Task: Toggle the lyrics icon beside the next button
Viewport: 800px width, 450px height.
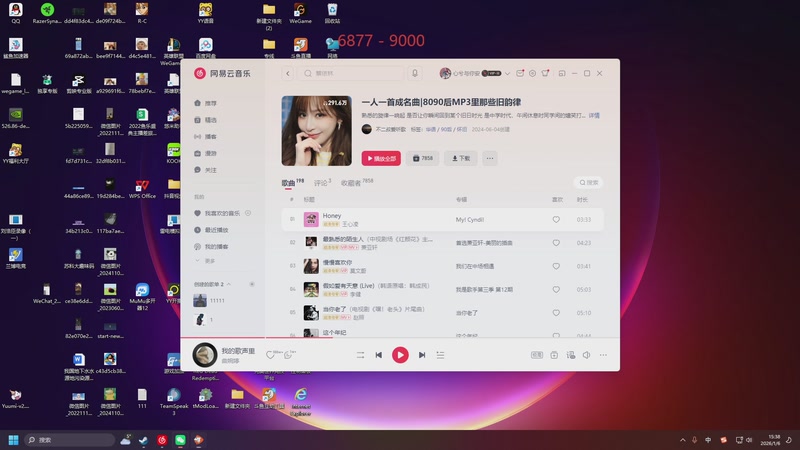Action: (440, 355)
